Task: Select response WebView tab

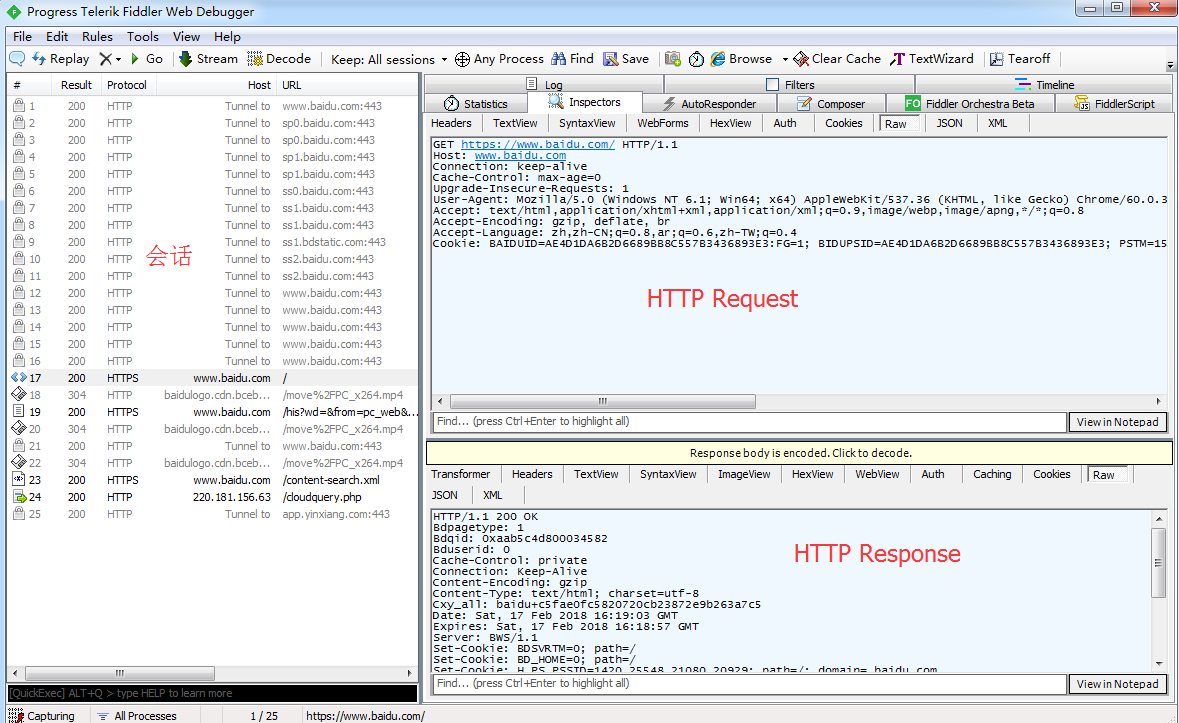Action: pos(877,474)
